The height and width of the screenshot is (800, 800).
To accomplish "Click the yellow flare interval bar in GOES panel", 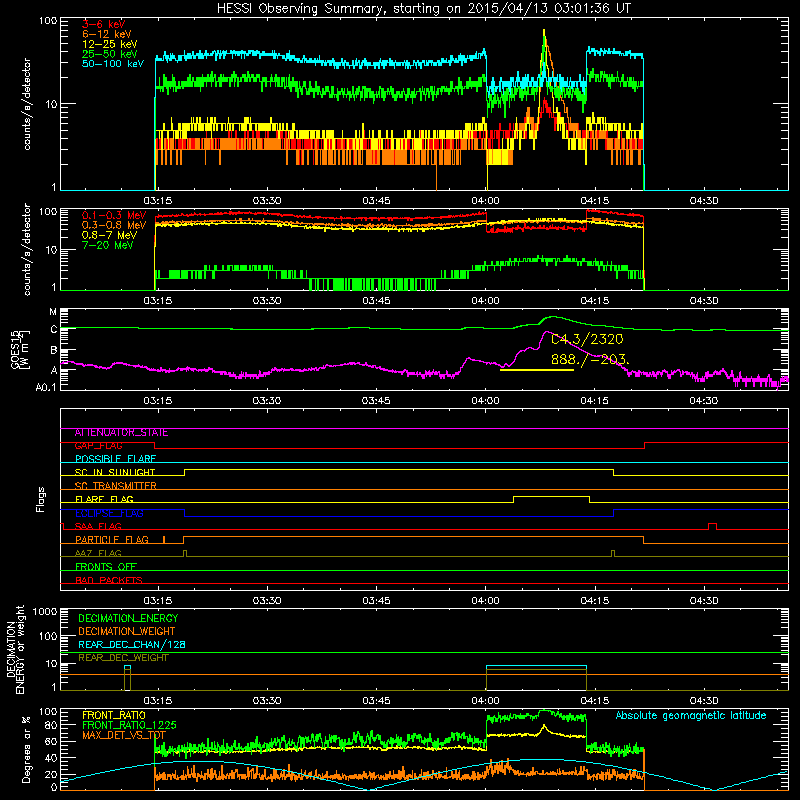I will click(537, 369).
